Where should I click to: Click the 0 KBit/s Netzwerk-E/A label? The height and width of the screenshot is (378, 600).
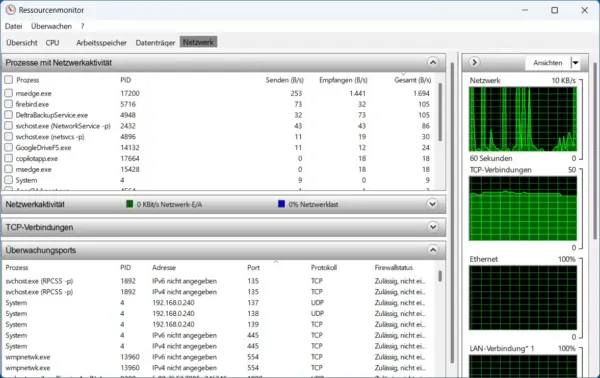pyautogui.click(x=169, y=204)
